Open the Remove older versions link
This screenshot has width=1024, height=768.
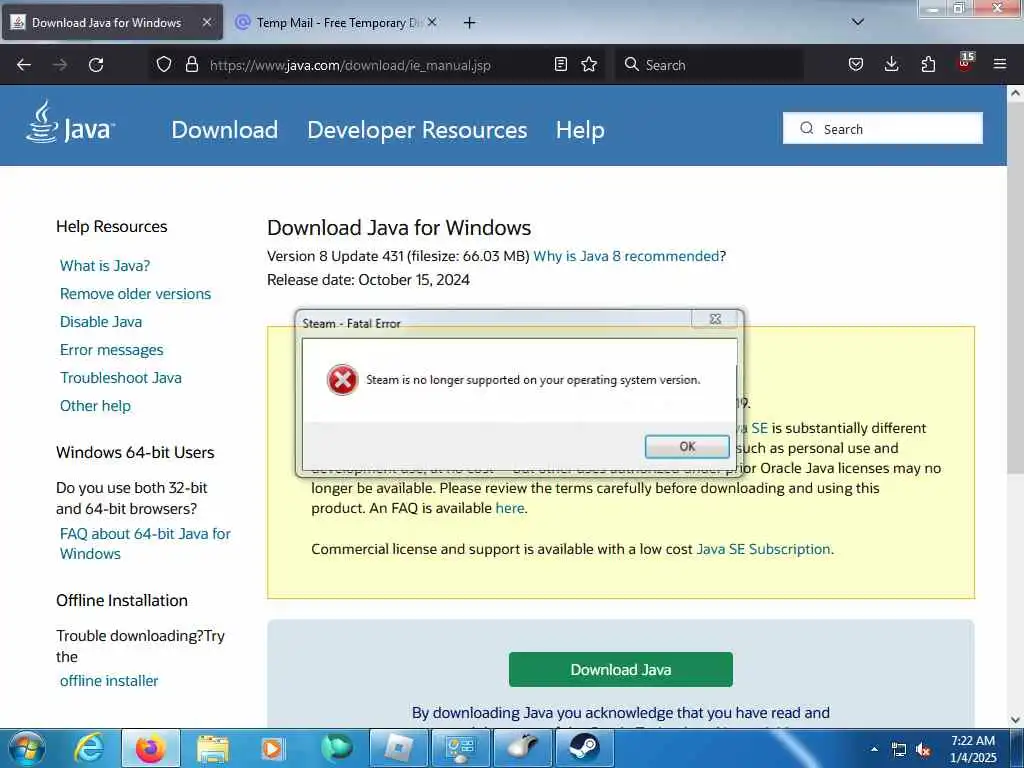[135, 294]
